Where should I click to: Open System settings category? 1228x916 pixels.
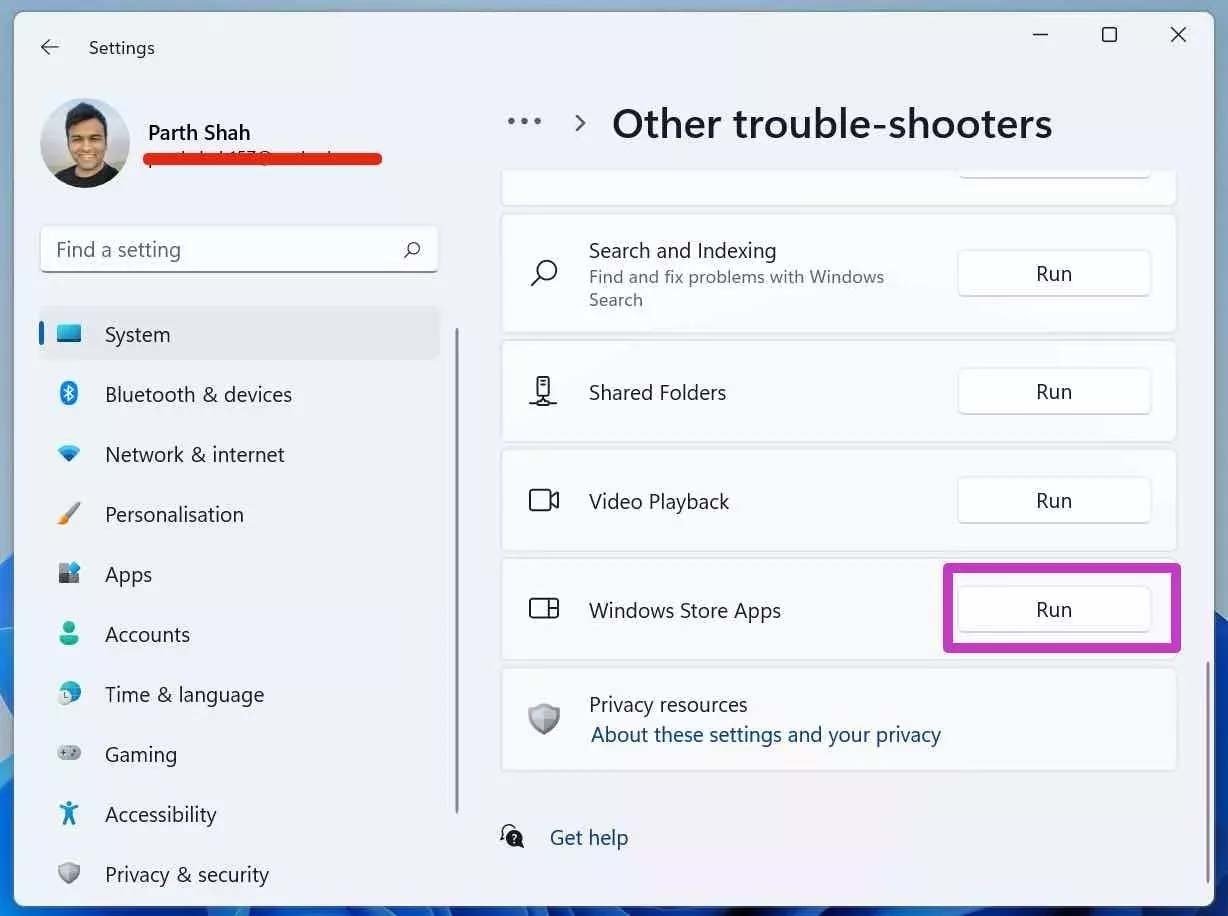click(x=240, y=334)
